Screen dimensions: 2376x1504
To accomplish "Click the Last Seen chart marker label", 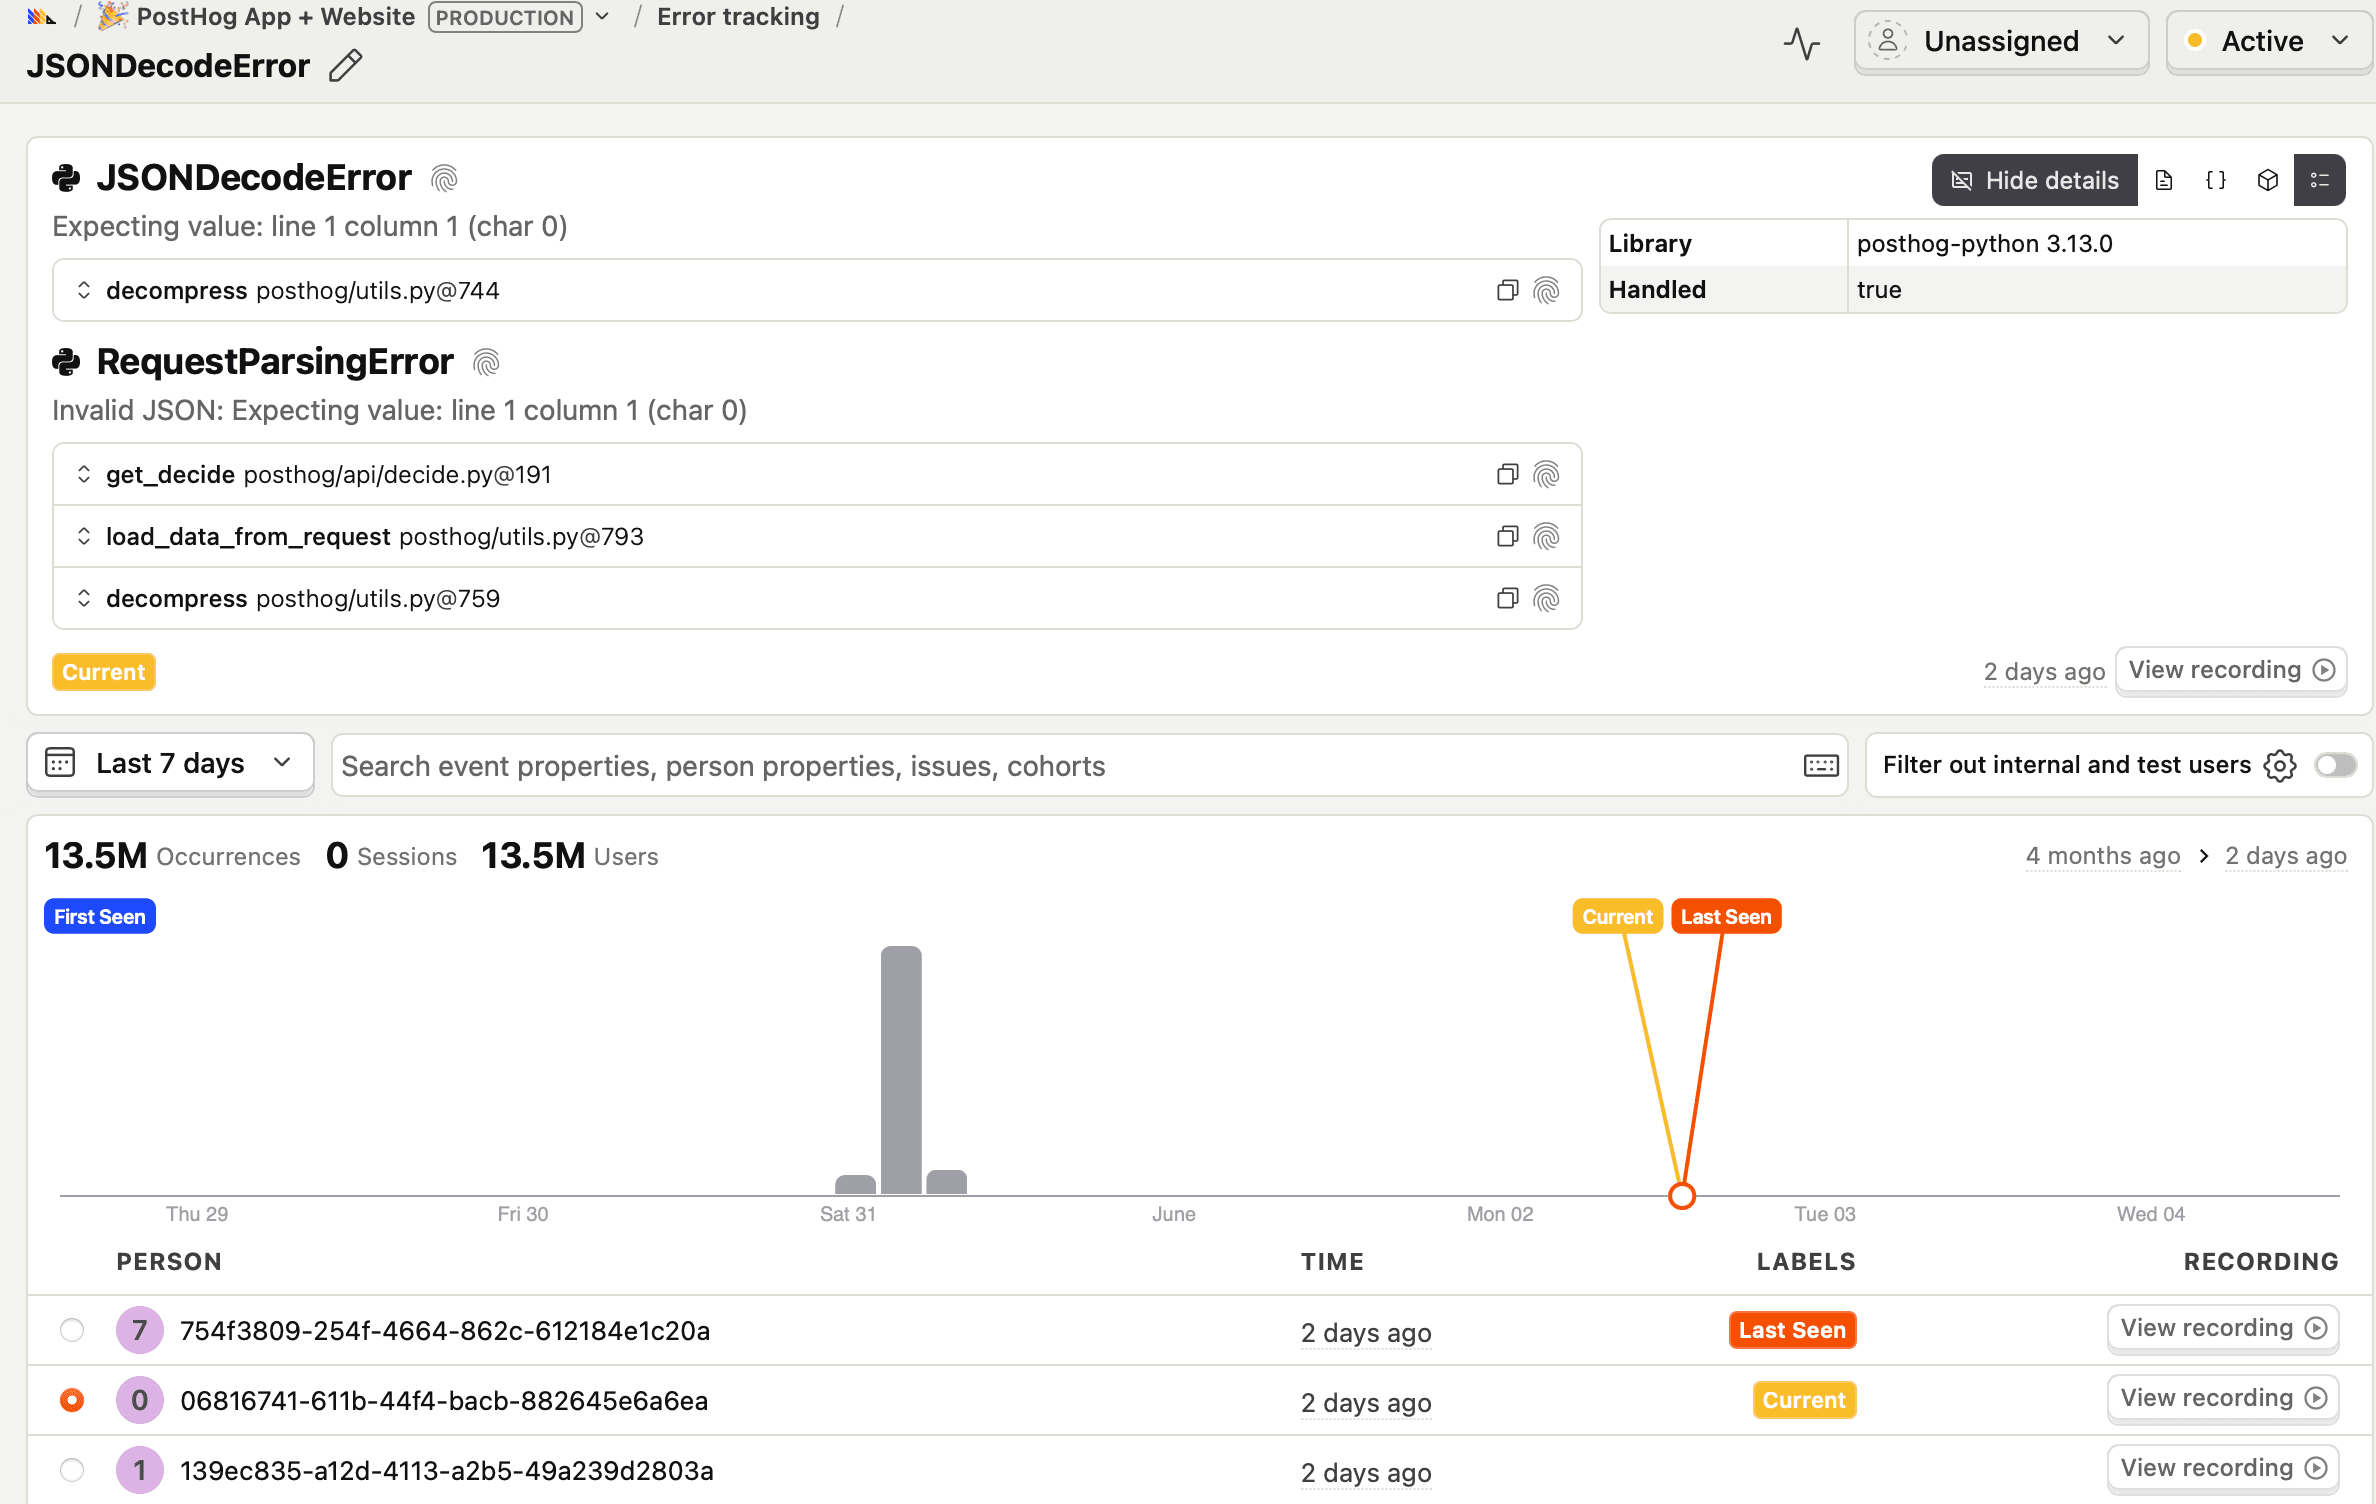I will coord(1726,917).
